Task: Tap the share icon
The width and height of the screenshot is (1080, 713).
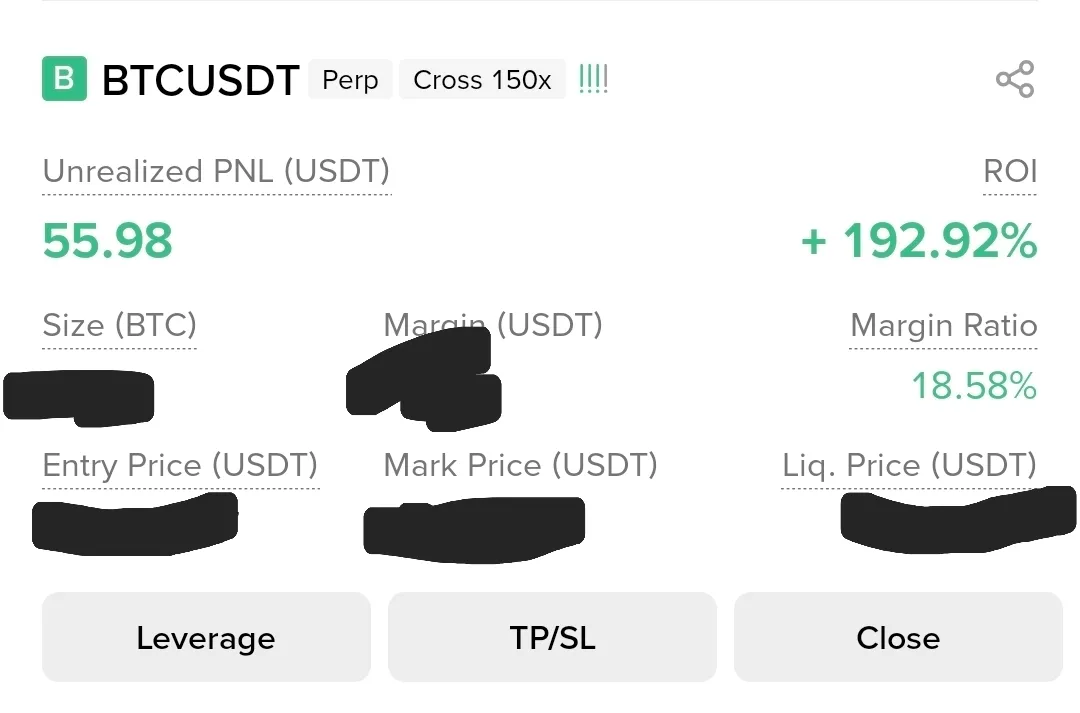Action: click(x=1014, y=80)
